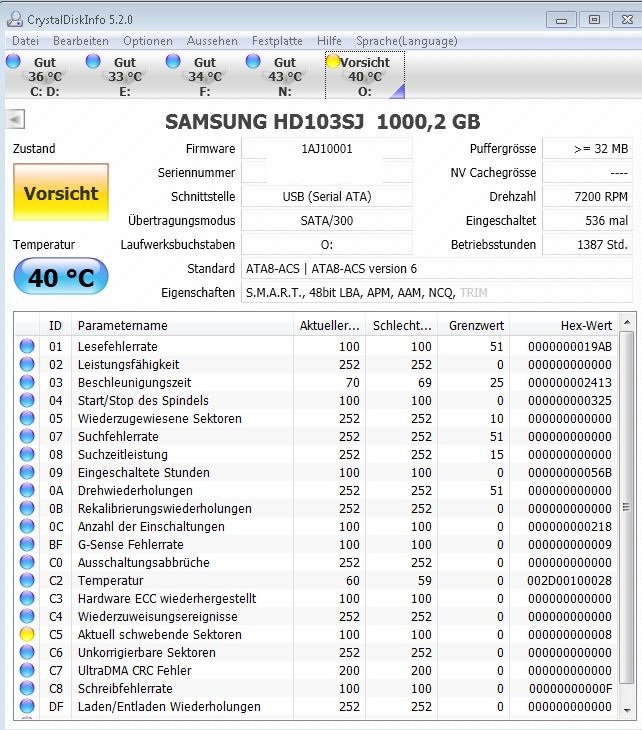Screen dimensions: 642x730
Task: Click hex value 0000000019AB
Action: pos(570,346)
